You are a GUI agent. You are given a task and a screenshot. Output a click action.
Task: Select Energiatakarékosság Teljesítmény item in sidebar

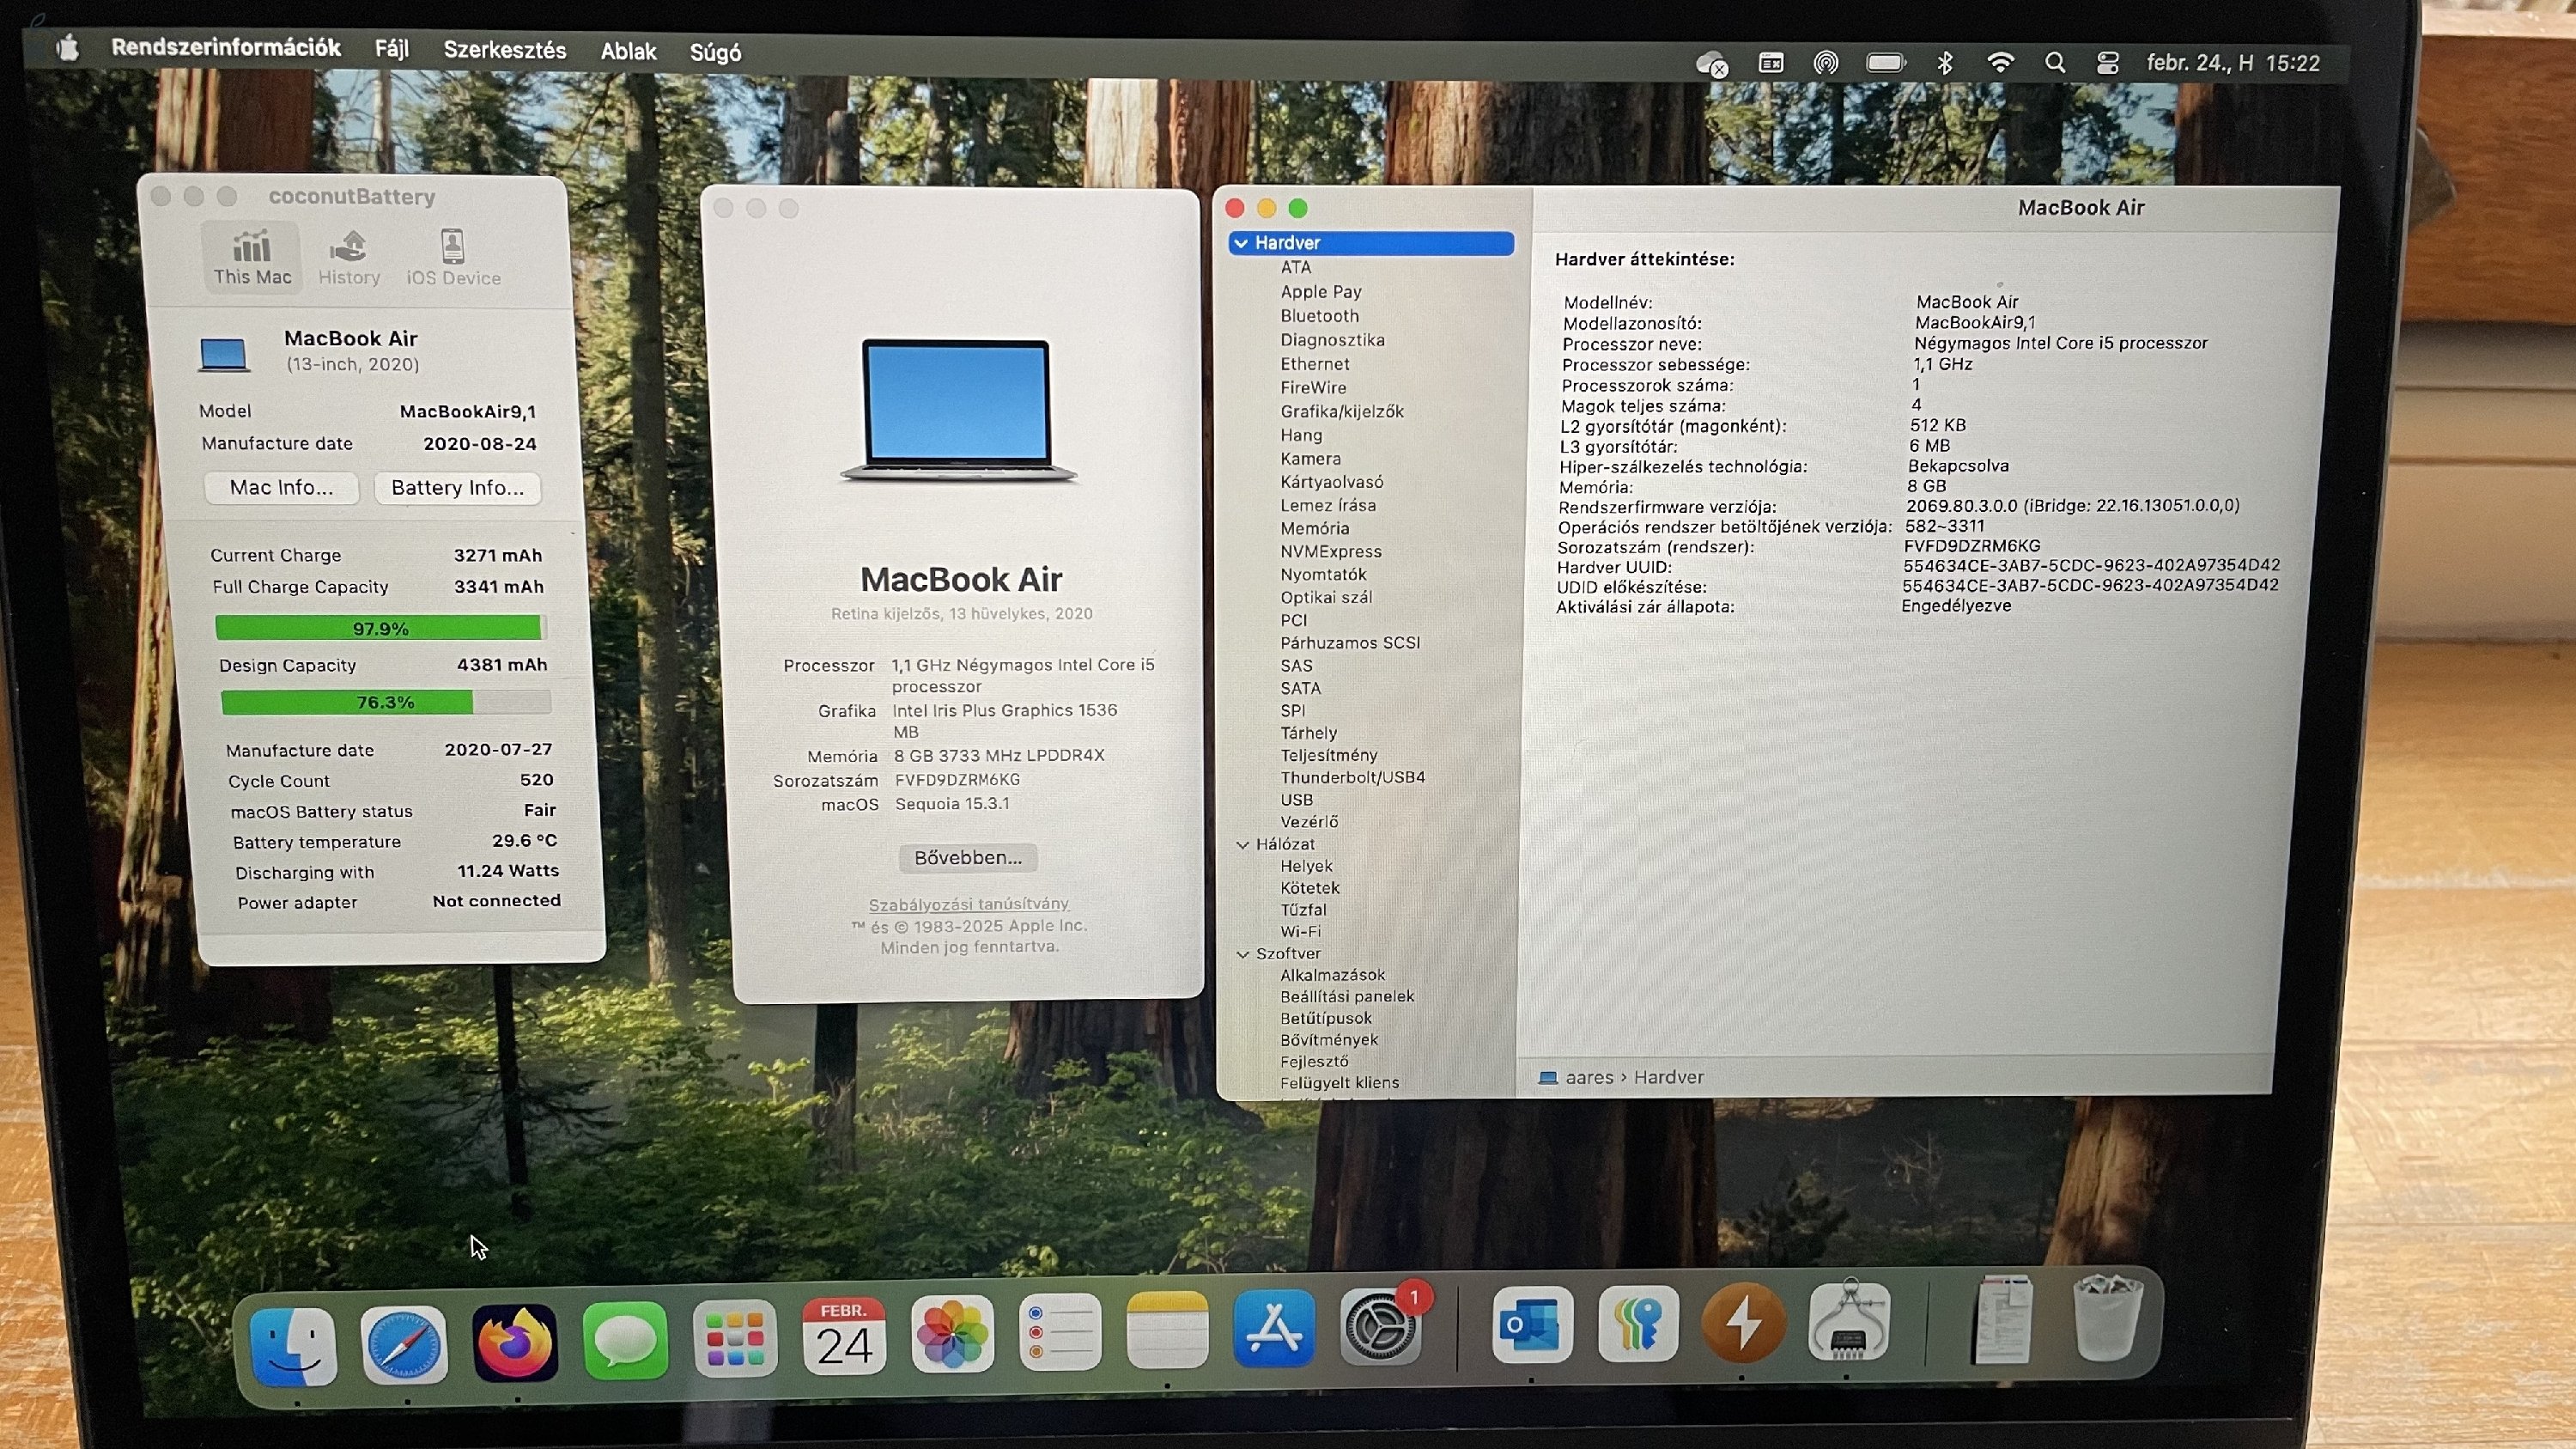(1328, 755)
